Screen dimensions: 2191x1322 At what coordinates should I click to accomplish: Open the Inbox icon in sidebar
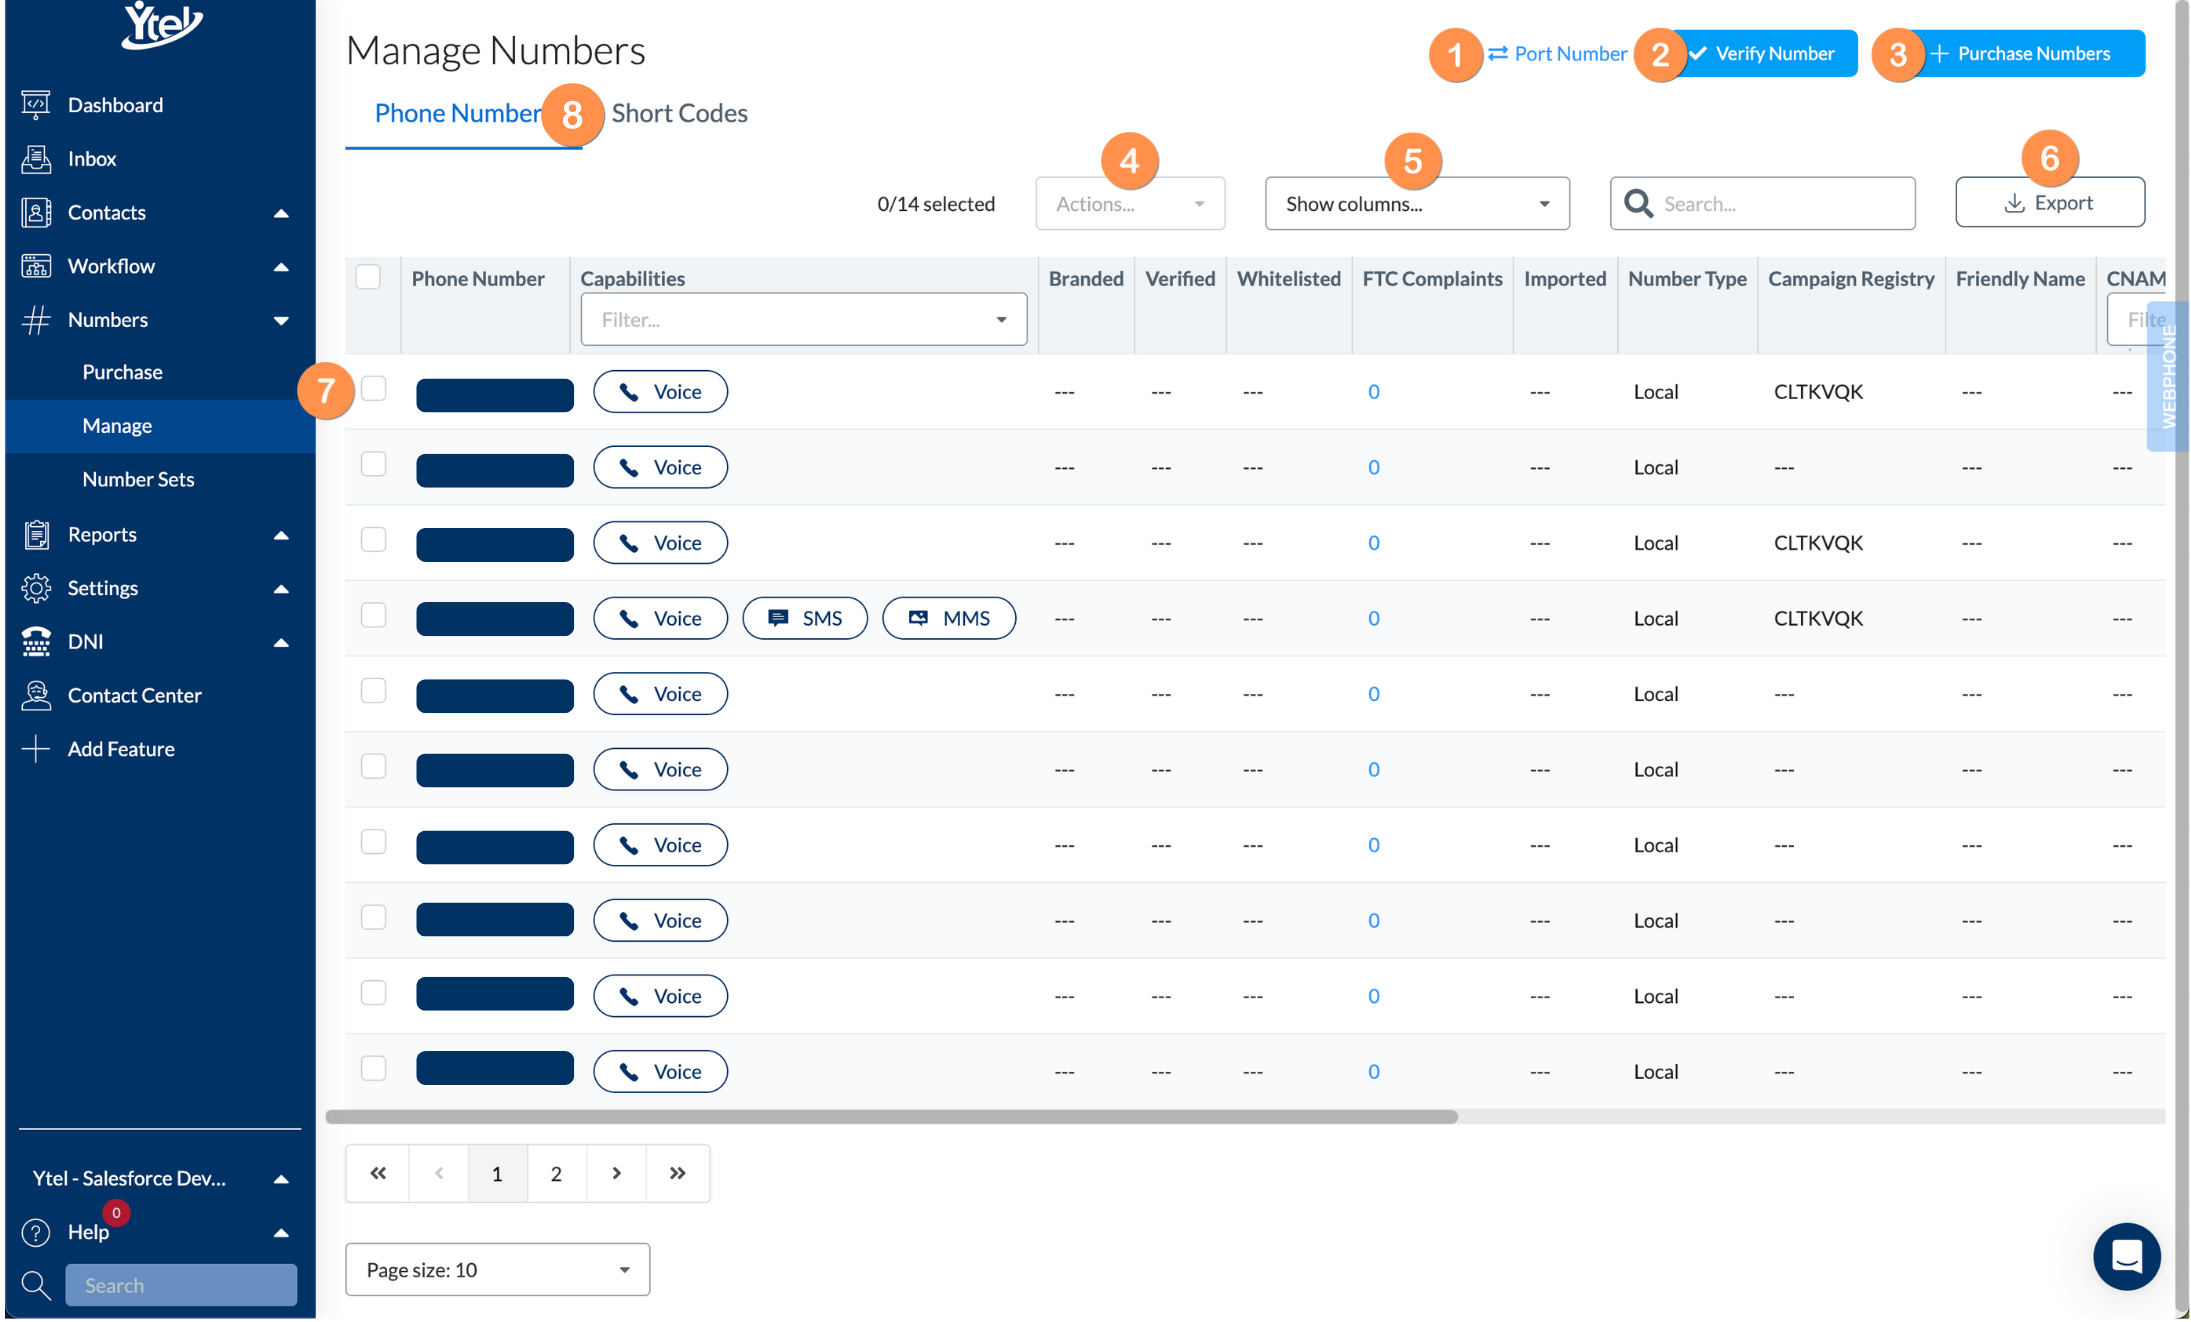click(x=36, y=159)
